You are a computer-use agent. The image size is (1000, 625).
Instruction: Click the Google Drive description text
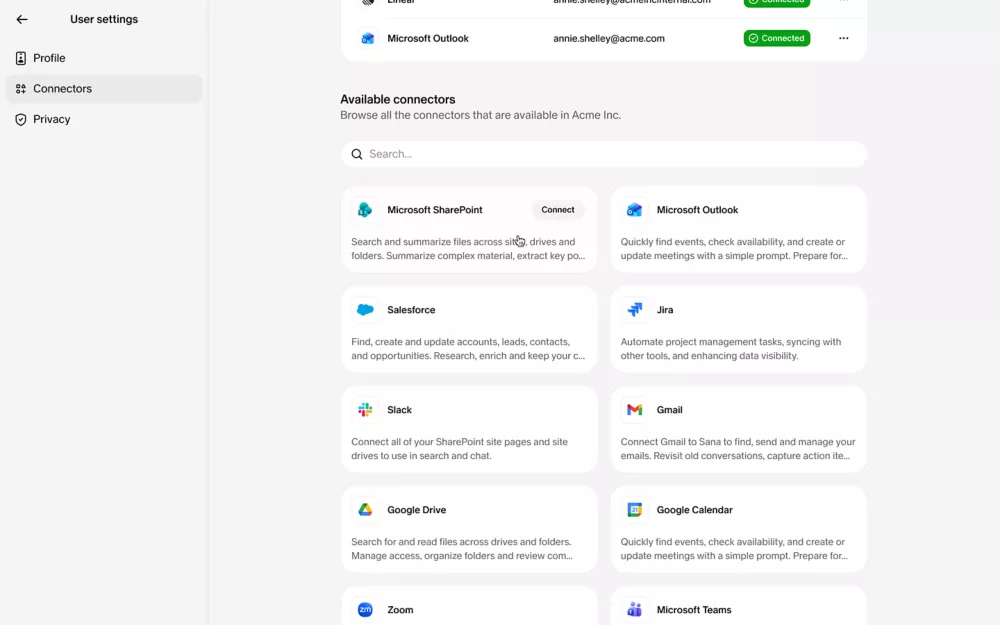[x=462, y=549]
